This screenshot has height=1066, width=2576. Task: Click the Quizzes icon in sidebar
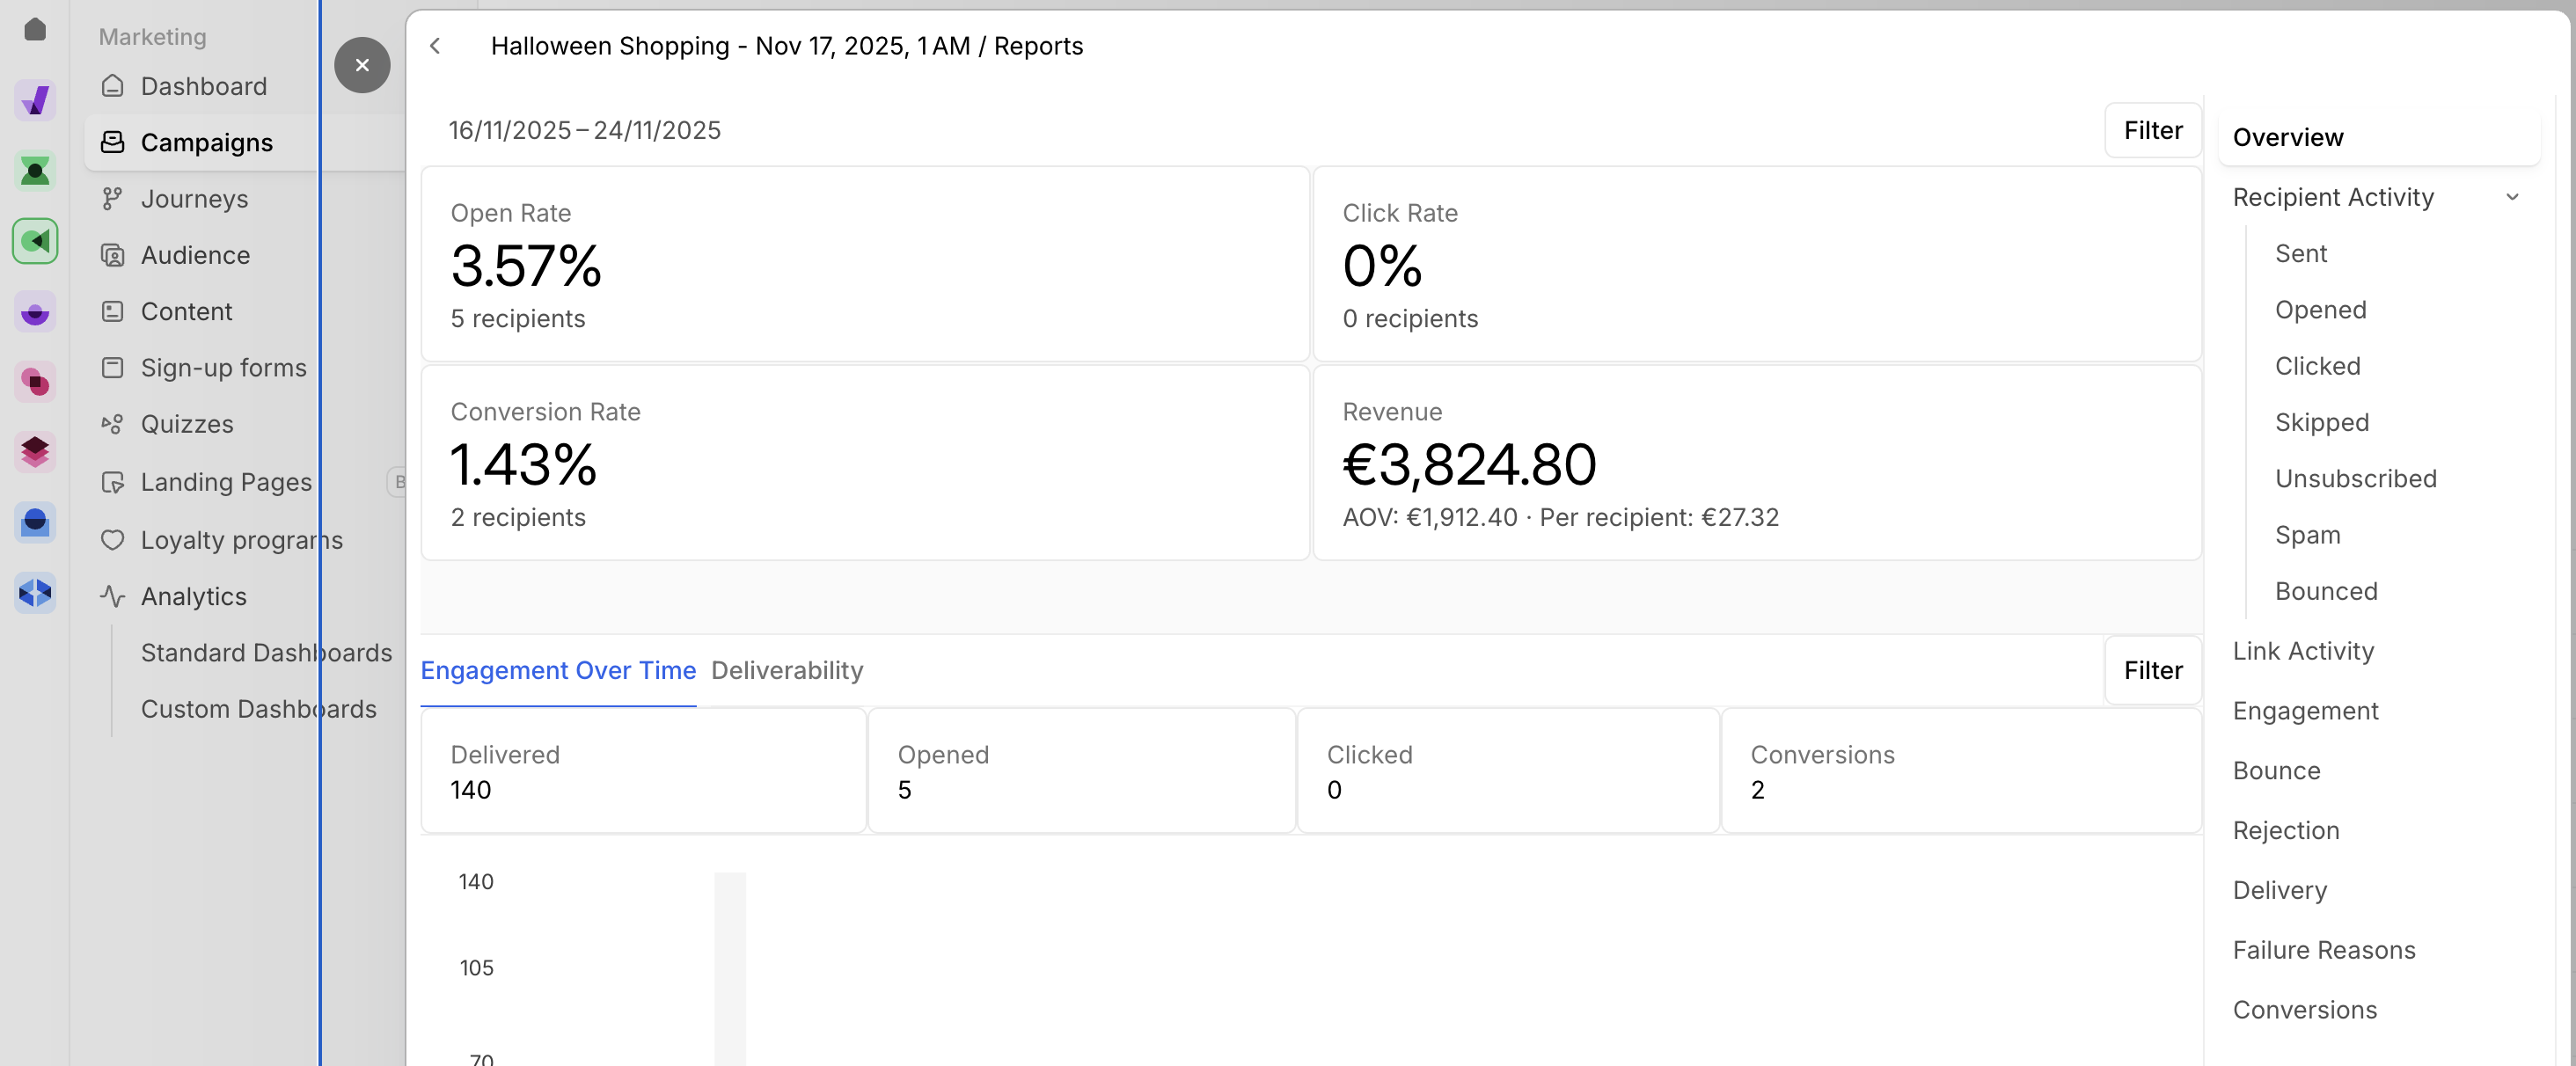(113, 424)
